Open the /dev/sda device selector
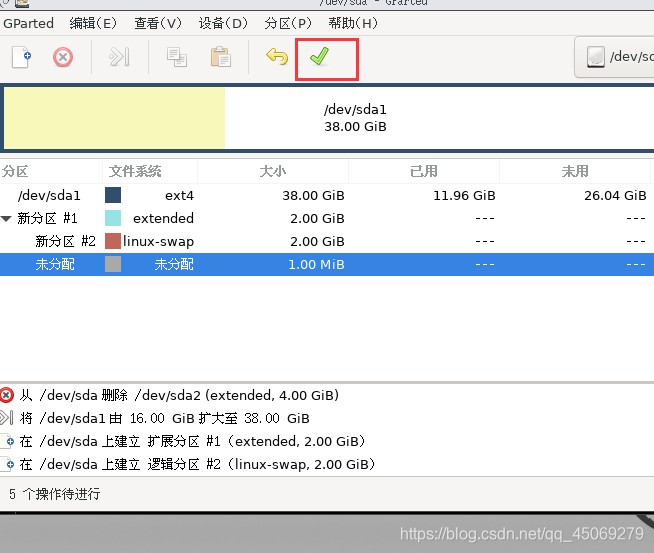The width and height of the screenshot is (654, 553). [x=614, y=57]
